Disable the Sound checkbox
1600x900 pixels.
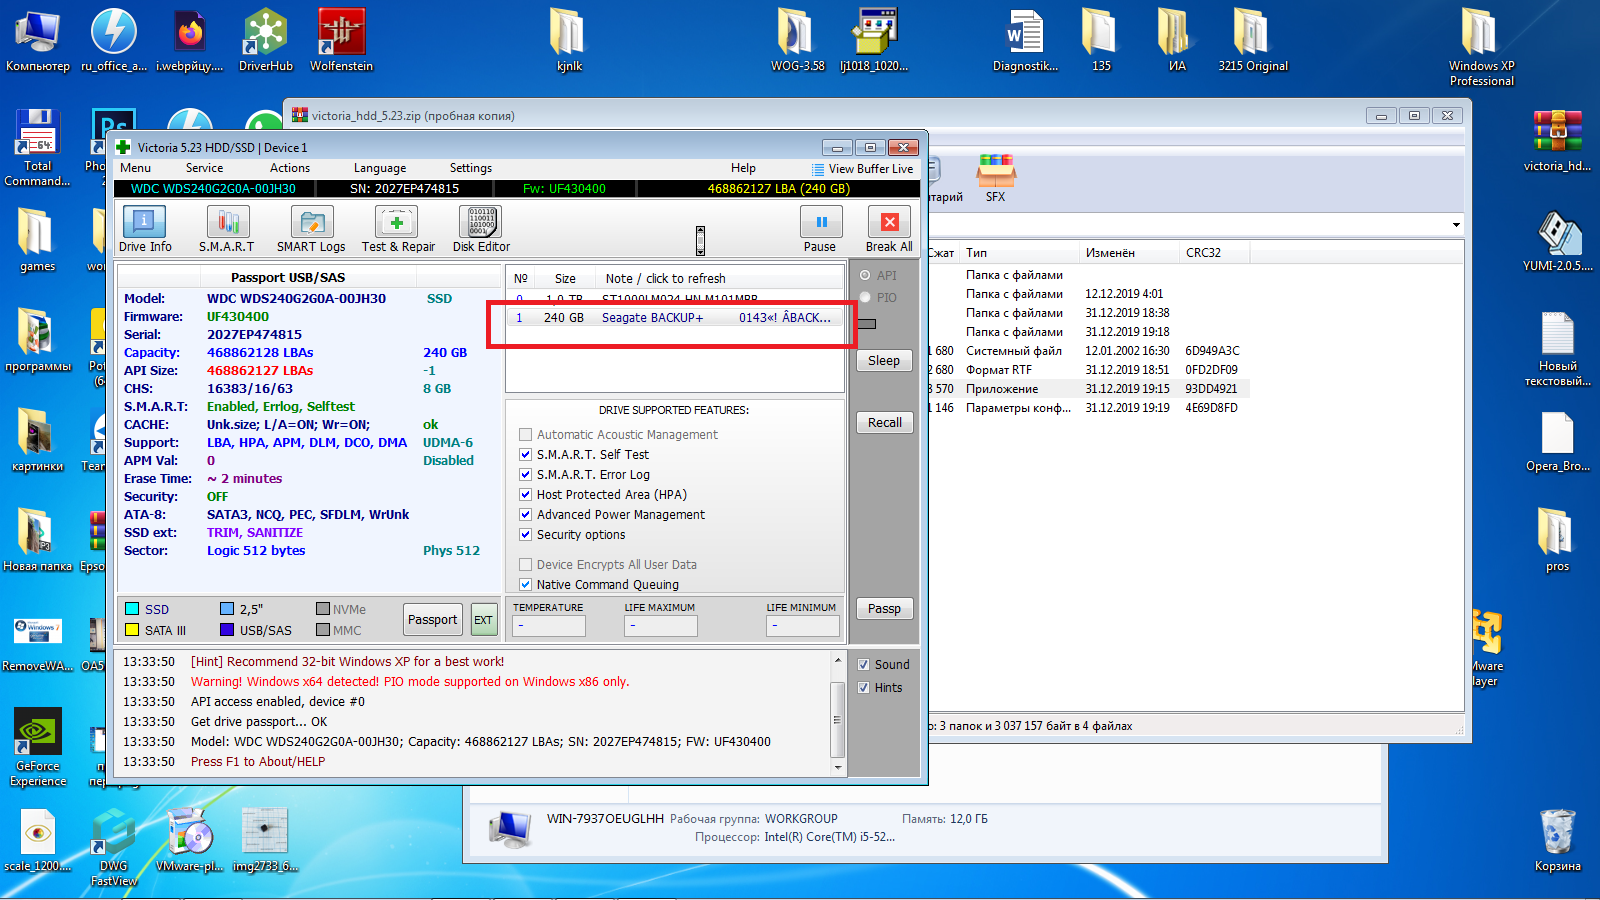[863, 665]
